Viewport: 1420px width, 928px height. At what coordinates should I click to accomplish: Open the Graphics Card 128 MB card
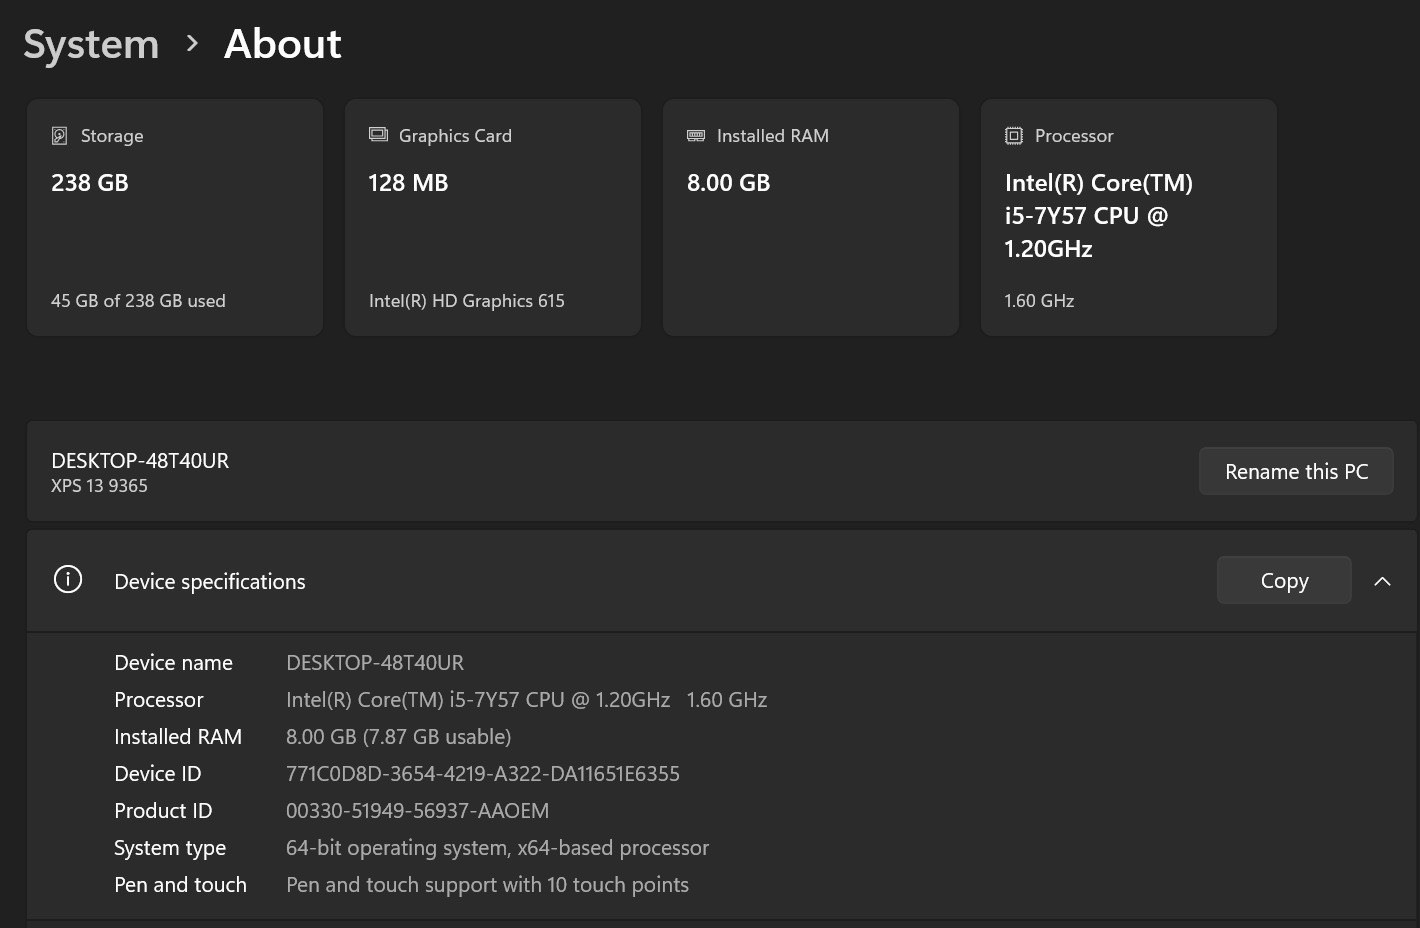pyautogui.click(x=493, y=217)
